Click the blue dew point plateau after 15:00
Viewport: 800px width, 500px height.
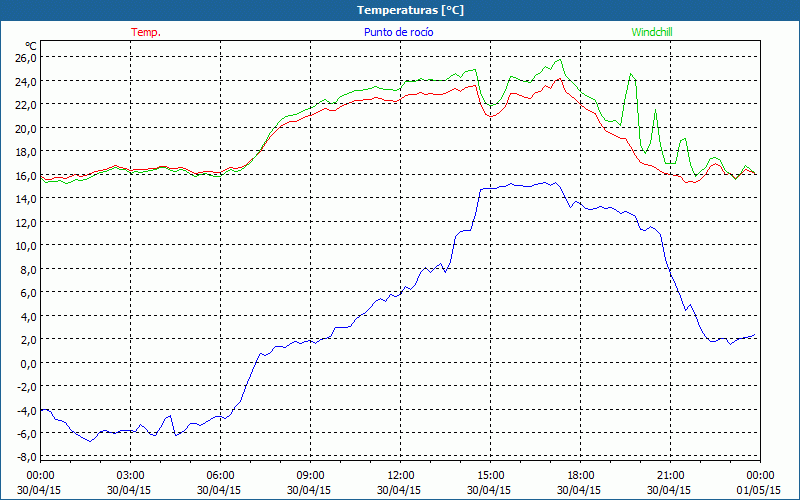tap(520, 186)
